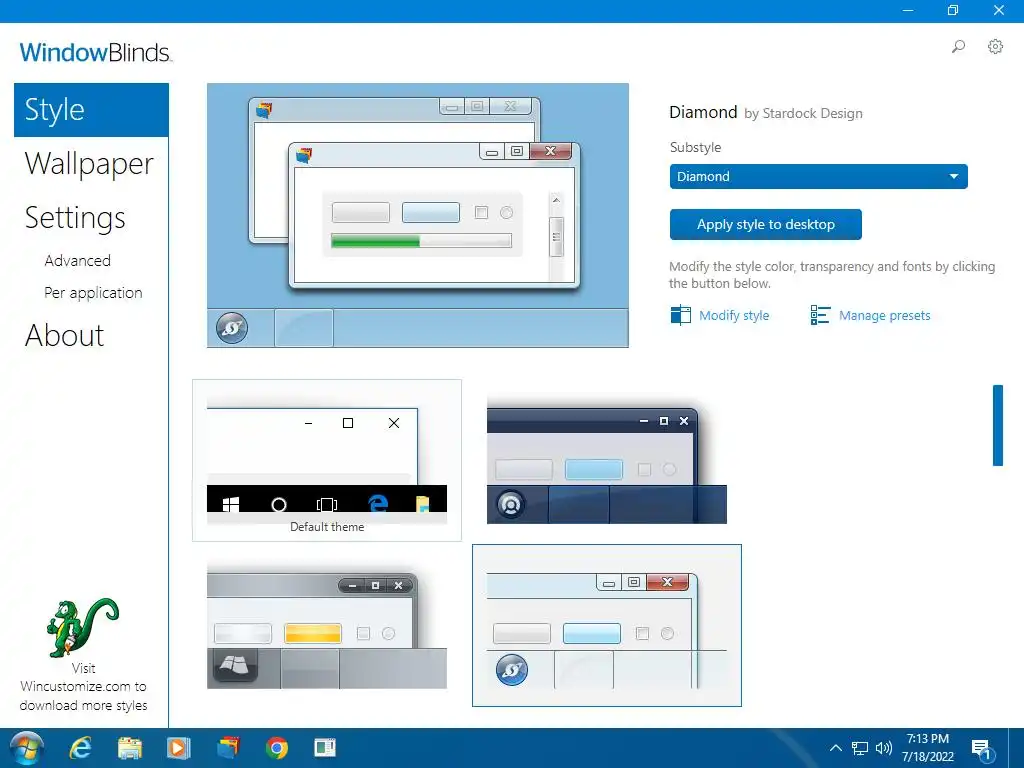Click the Wincustomize green lizard mascot
The width and height of the screenshot is (1024, 768).
click(83, 628)
